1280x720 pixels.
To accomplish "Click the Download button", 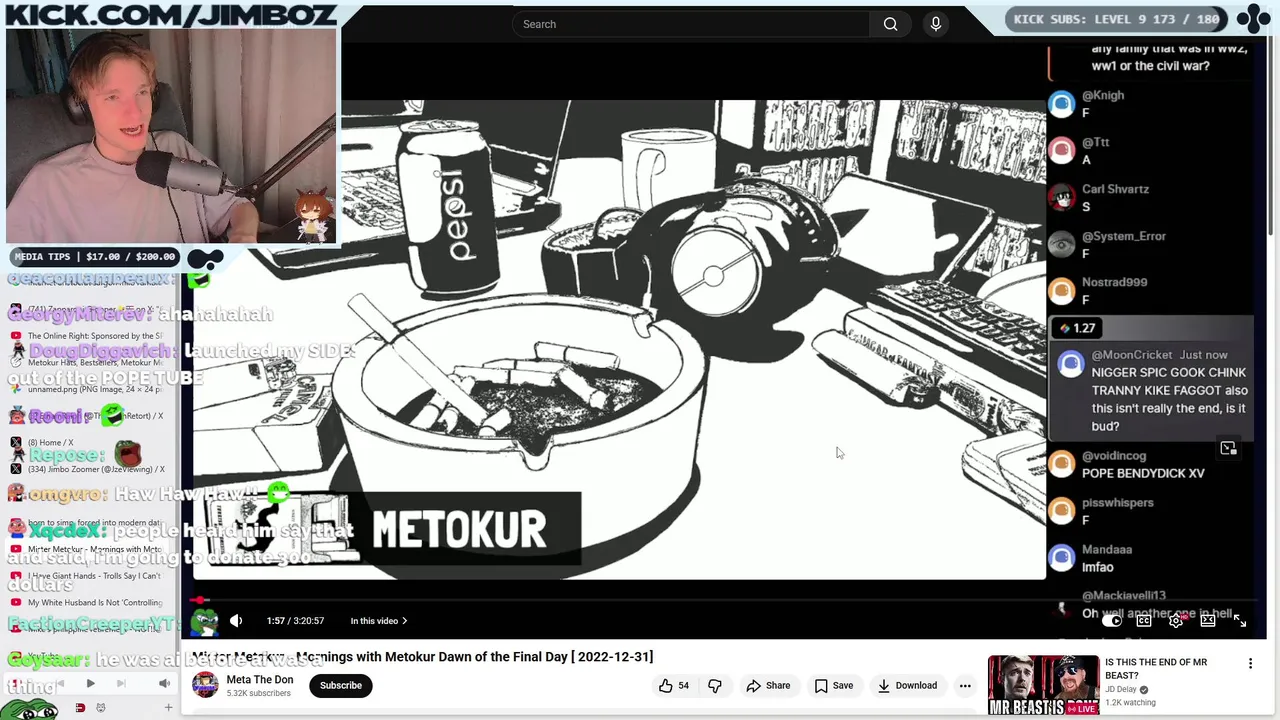I will [x=907, y=685].
